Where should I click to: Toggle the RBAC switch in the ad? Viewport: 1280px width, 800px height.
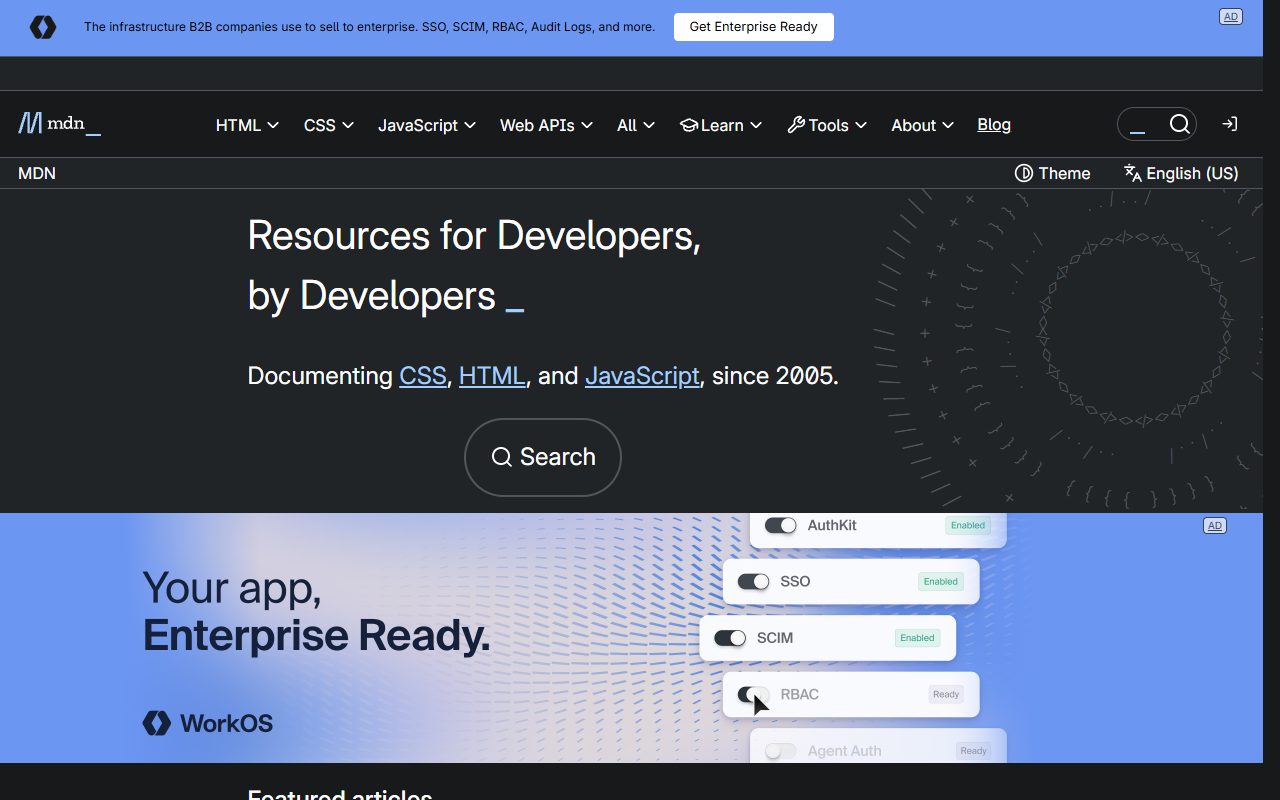754,694
